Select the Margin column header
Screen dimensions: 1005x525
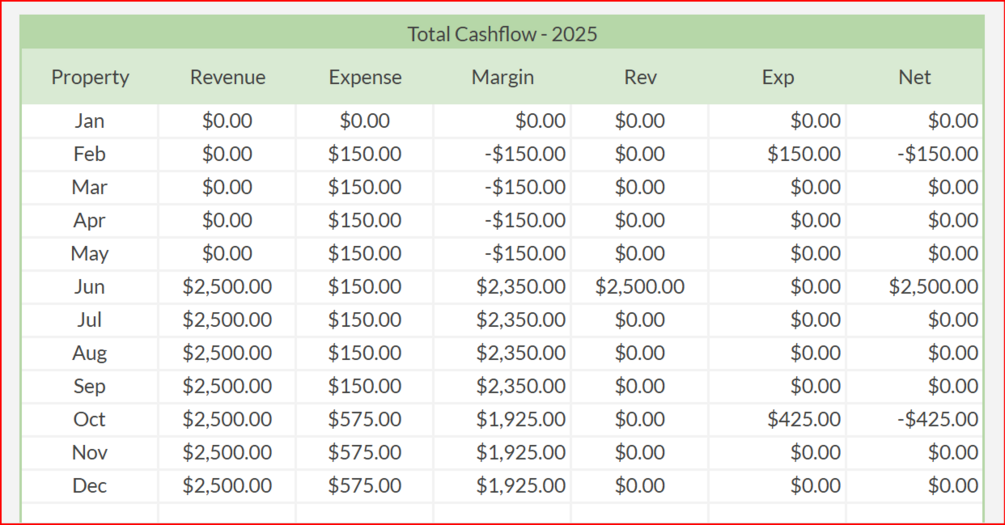(502, 77)
